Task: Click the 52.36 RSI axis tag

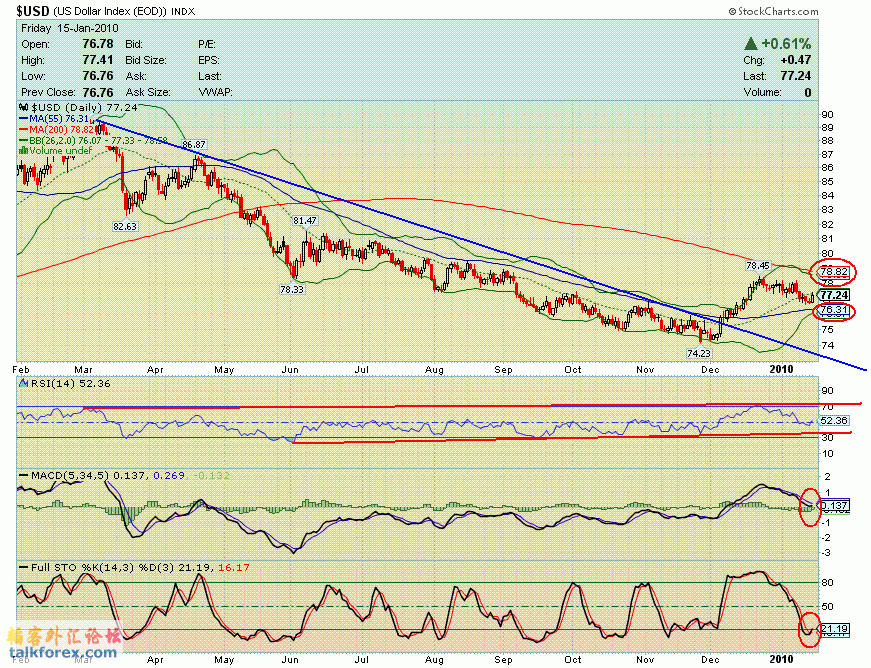Action: coord(834,420)
